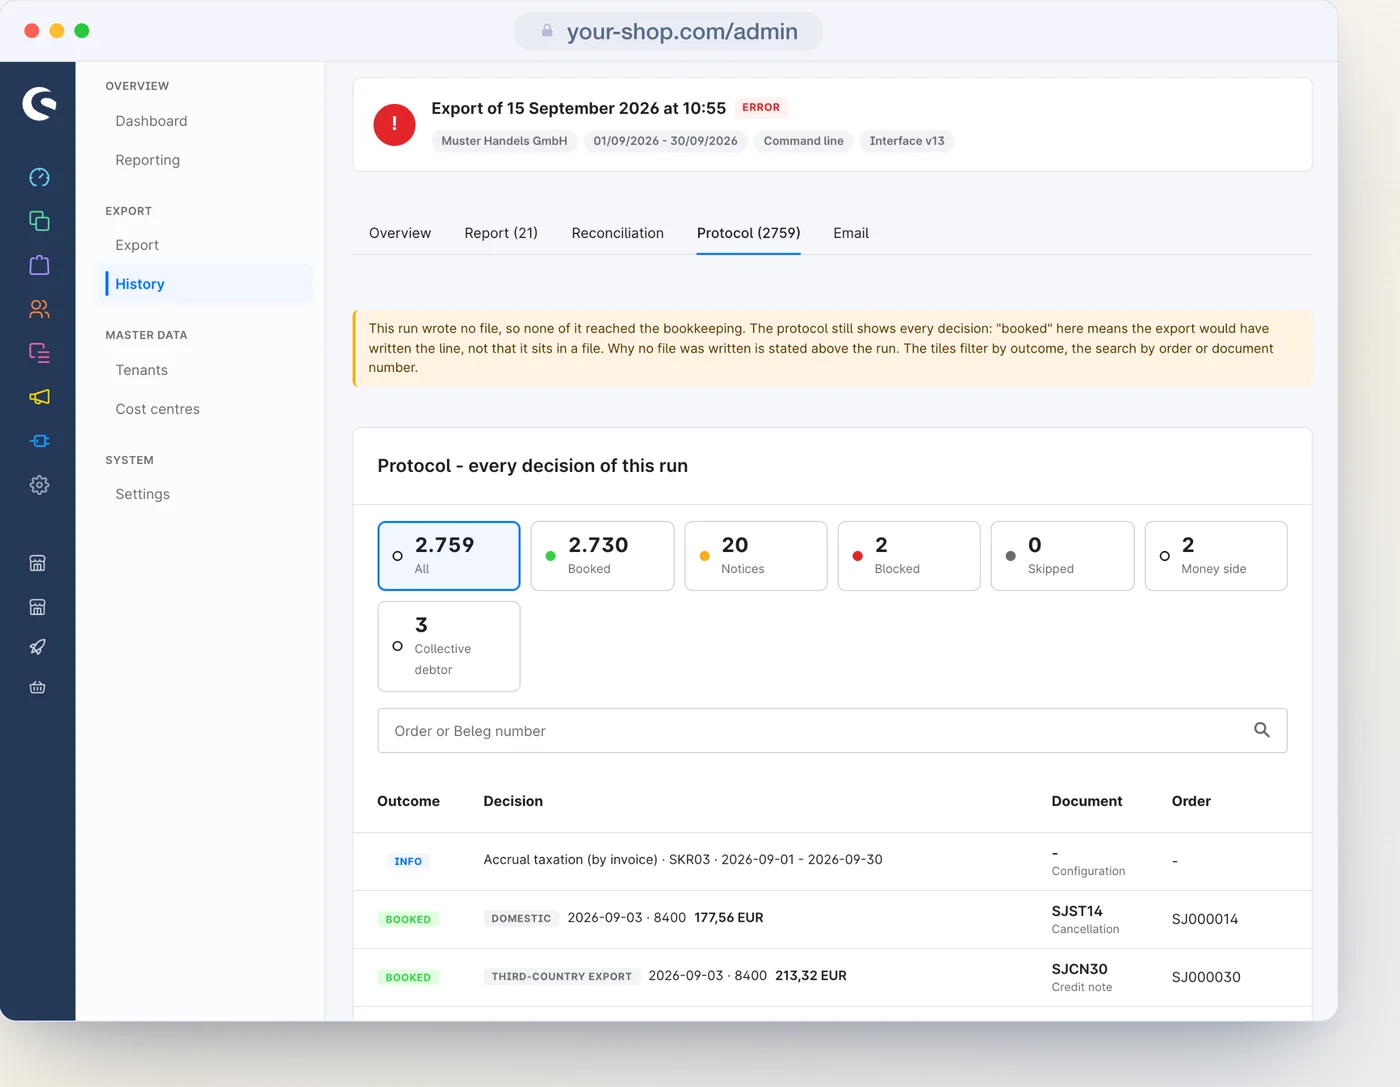This screenshot has height=1087, width=1400.
Task: Open Settings under System
Action: pos(143,494)
